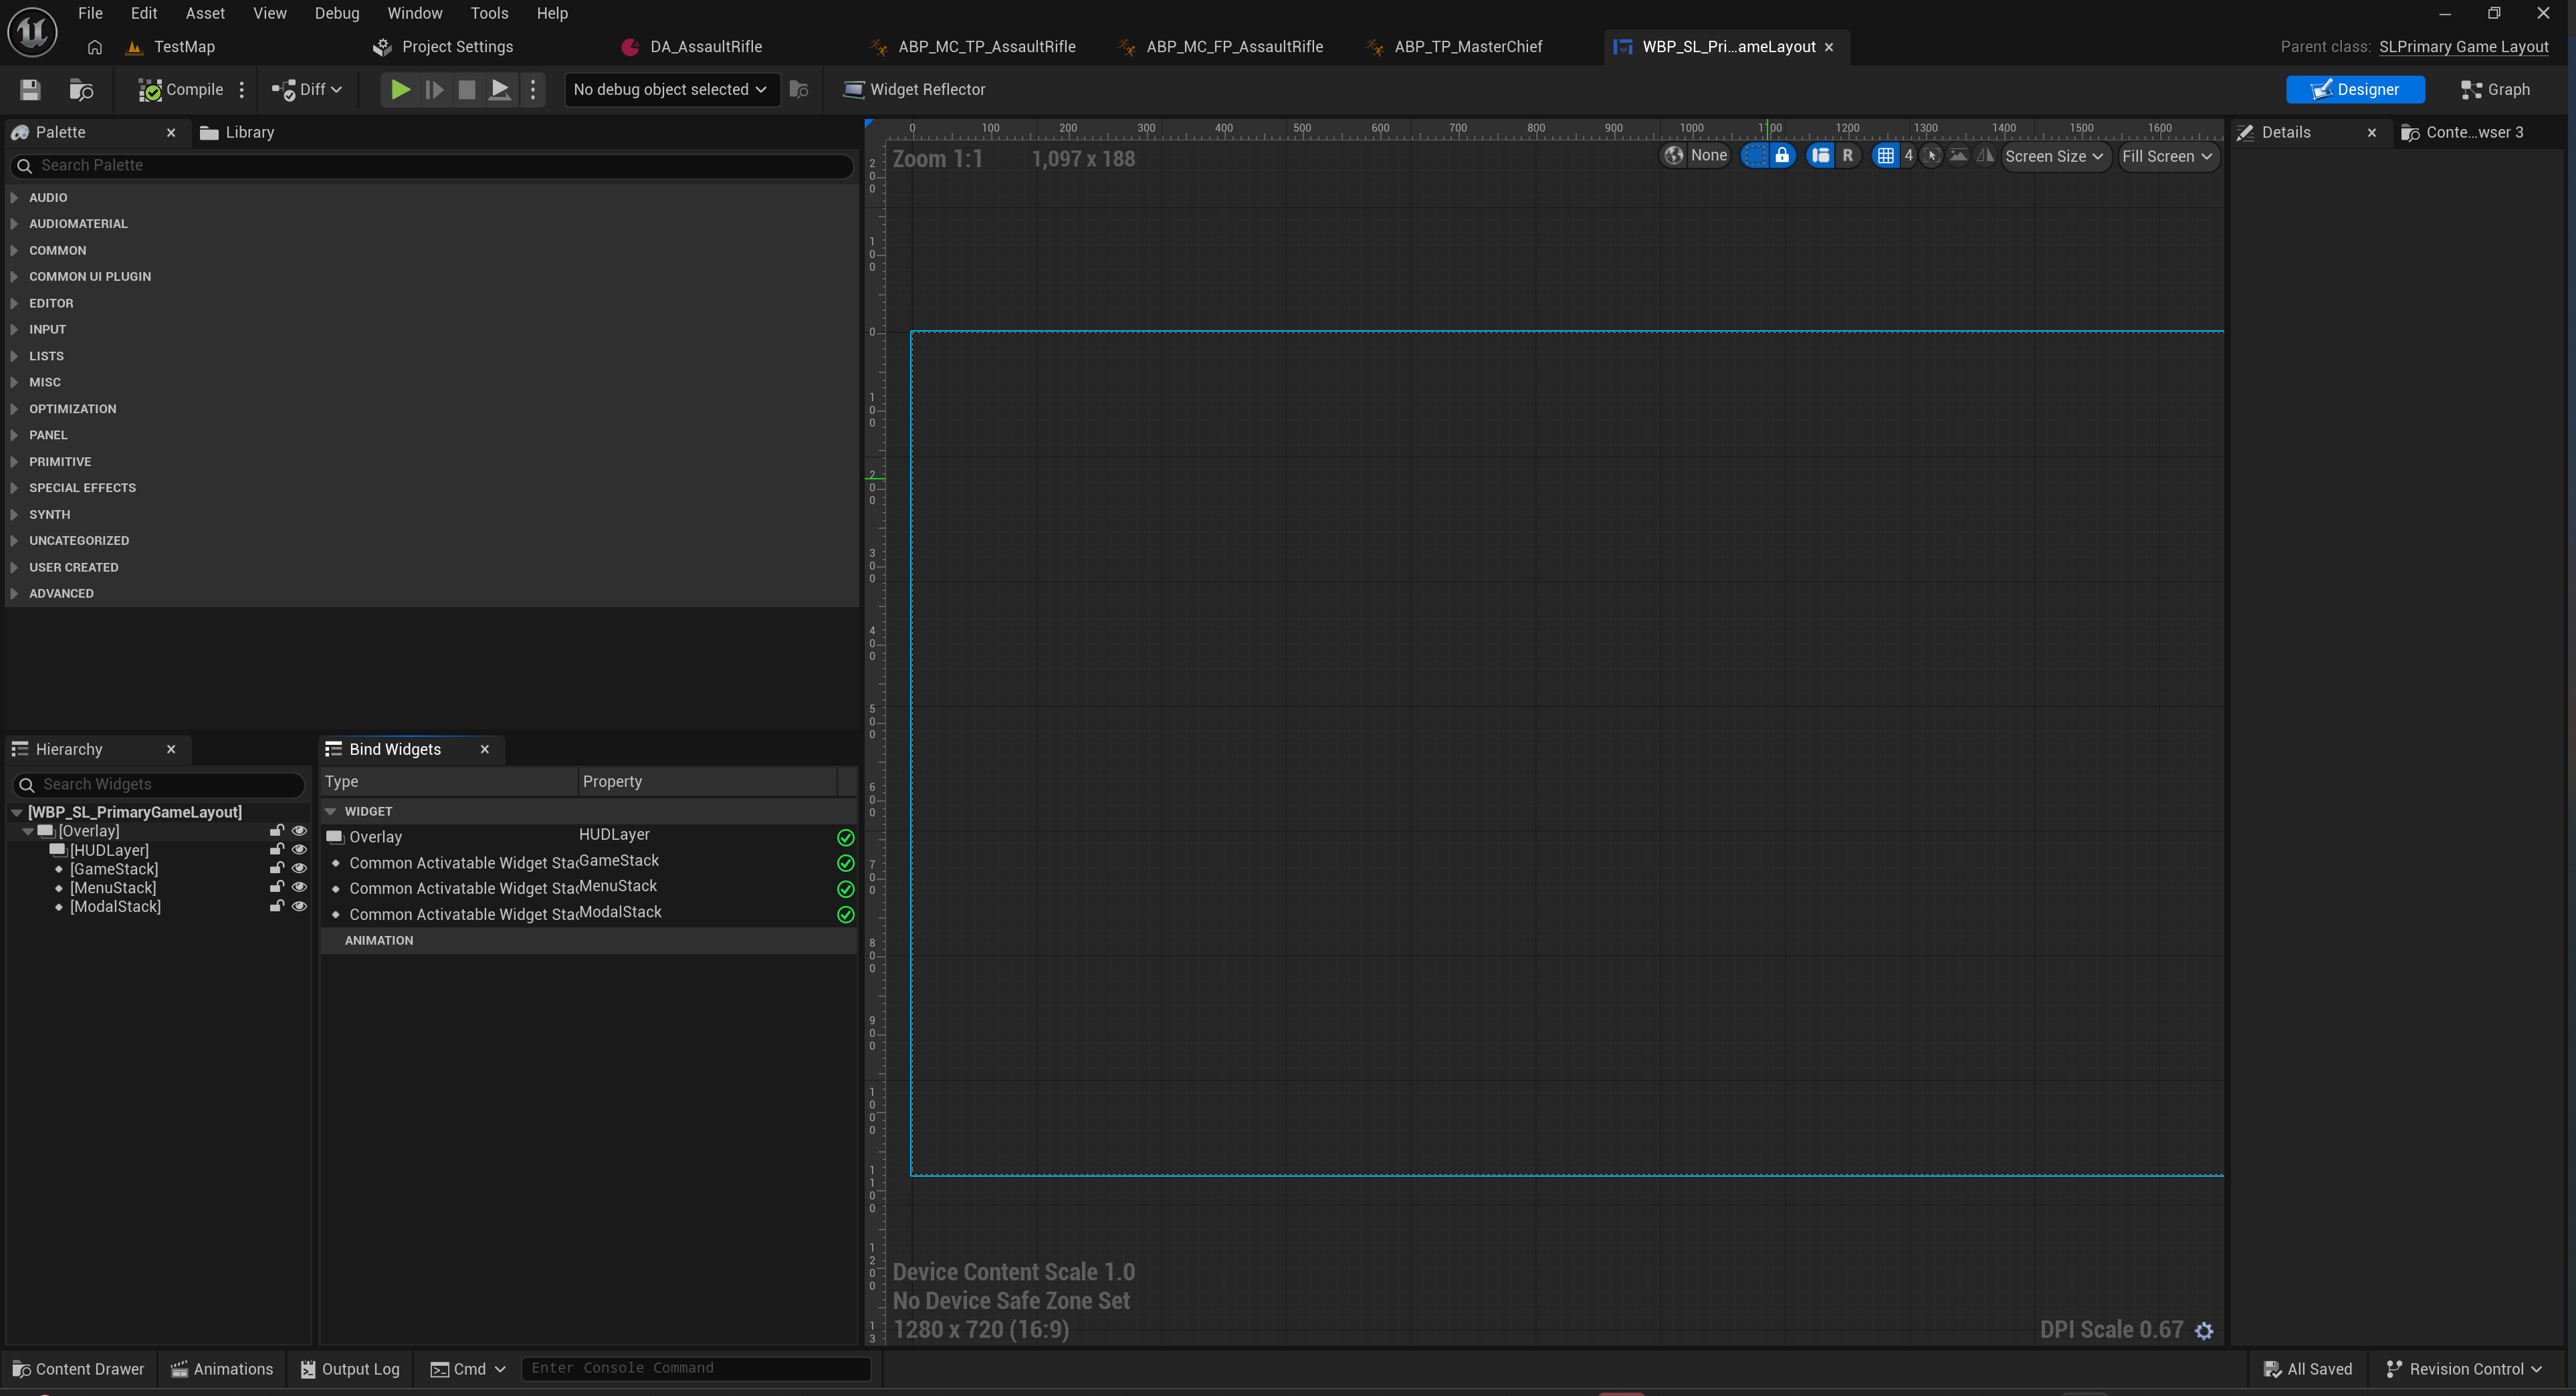
Task: Expand the COMMON UI PLUGIN palette category
Action: (15, 277)
